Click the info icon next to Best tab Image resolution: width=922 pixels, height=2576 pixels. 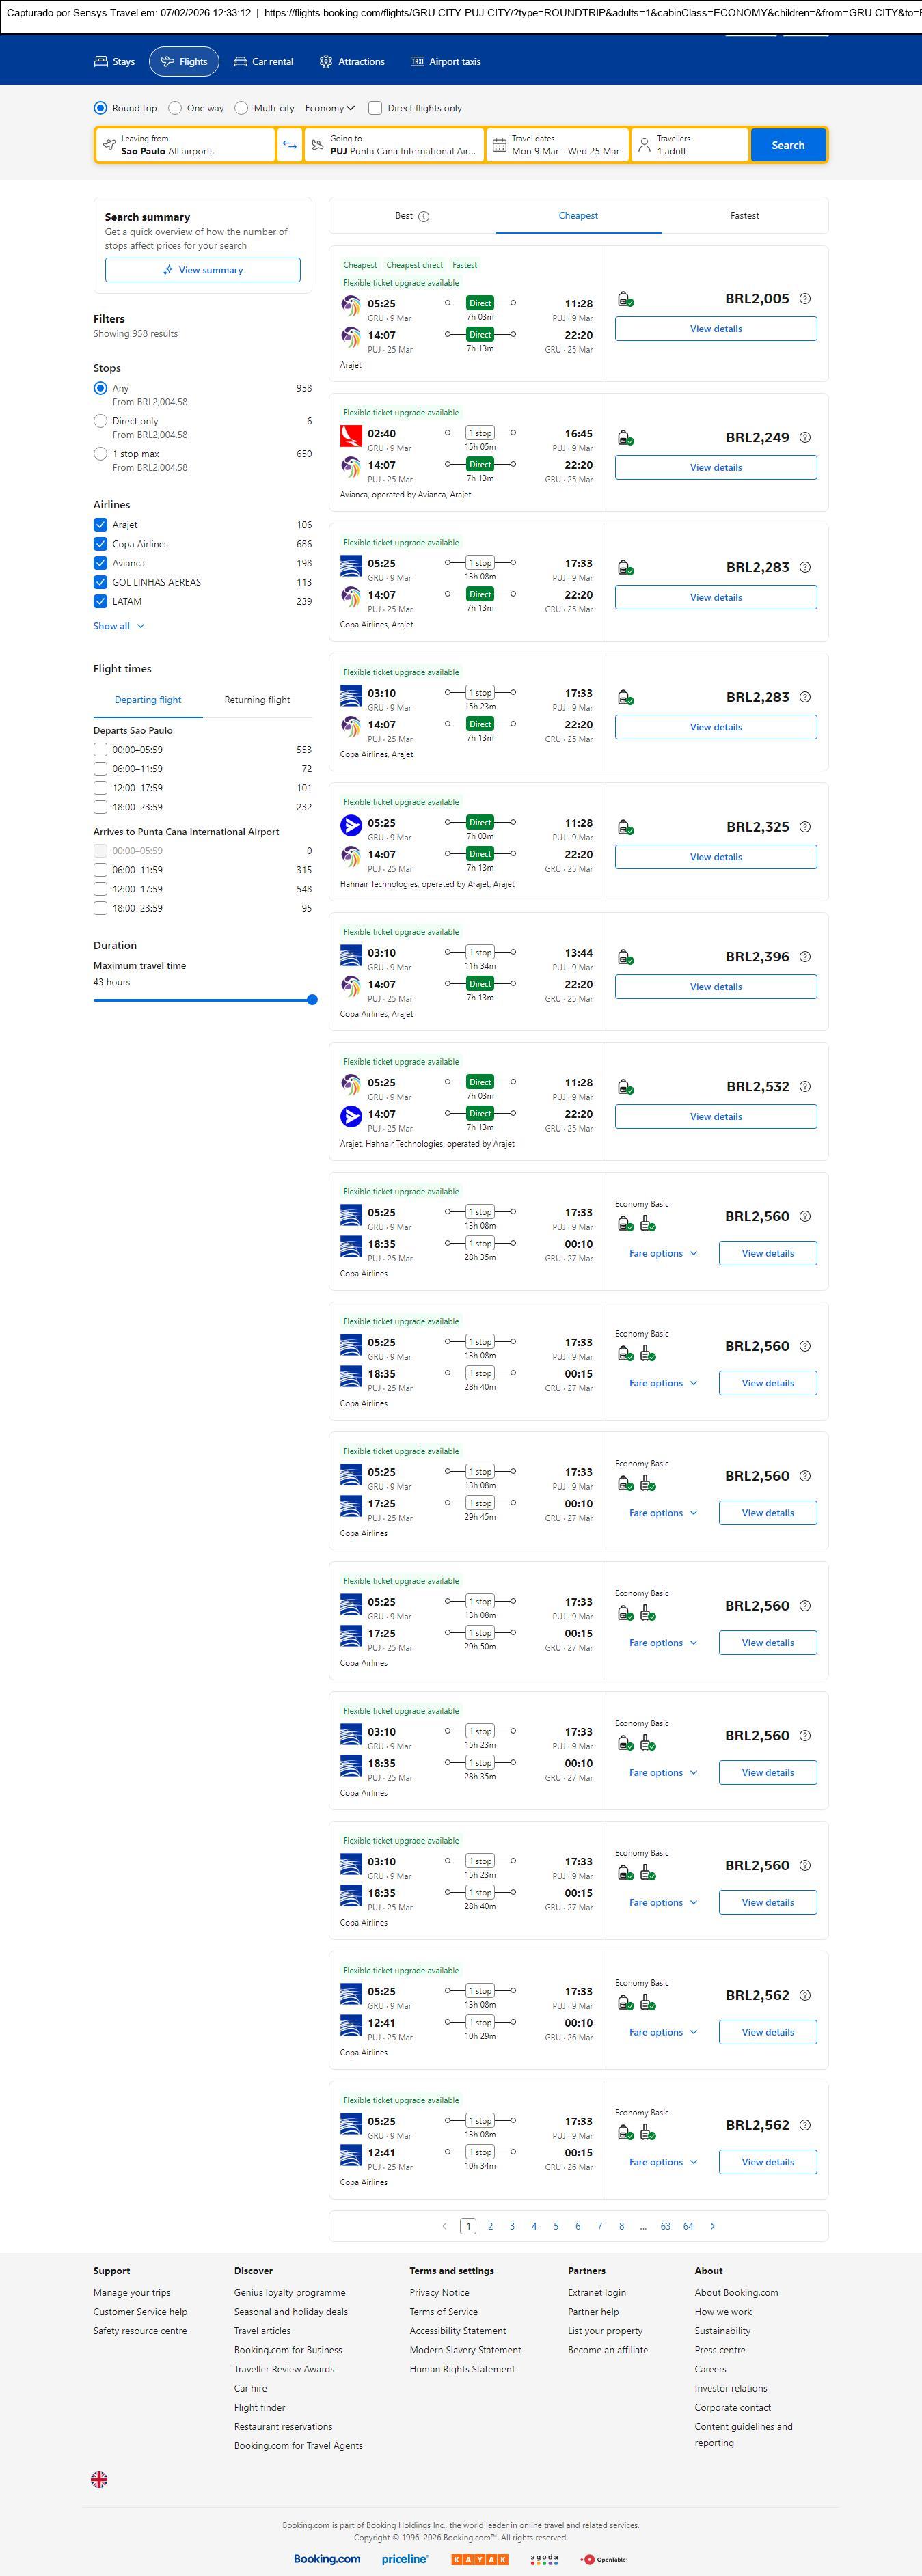(424, 216)
